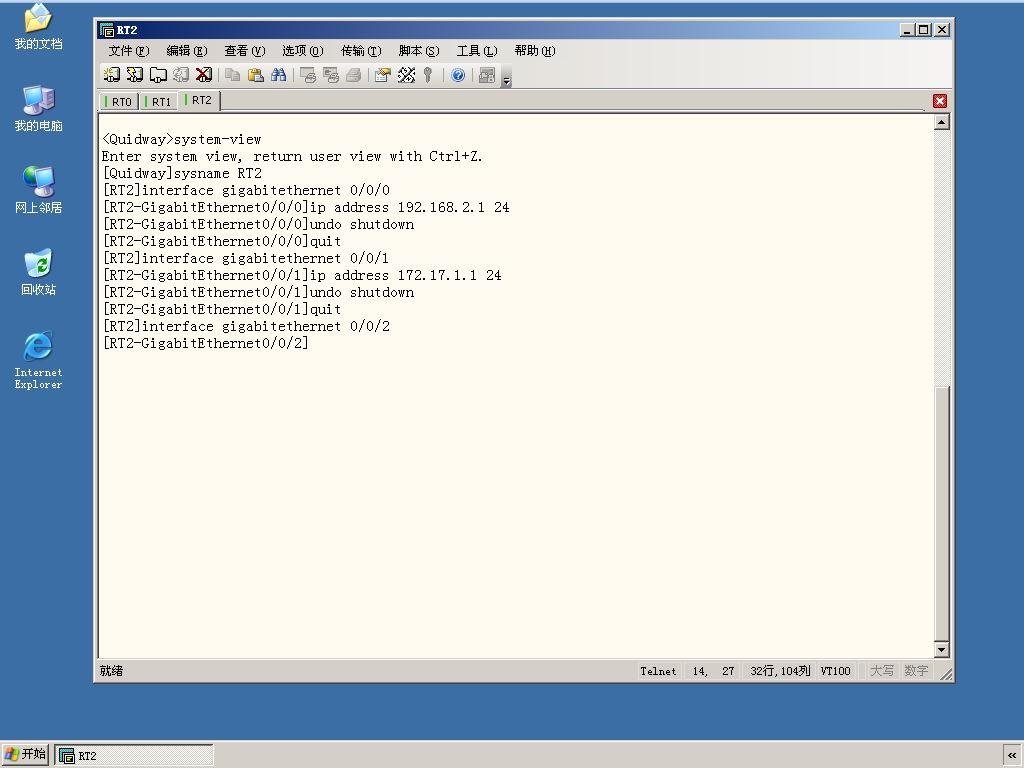This screenshot has height=768, width=1024.
Task: Click the 开始 Start button
Action: pos(25,754)
